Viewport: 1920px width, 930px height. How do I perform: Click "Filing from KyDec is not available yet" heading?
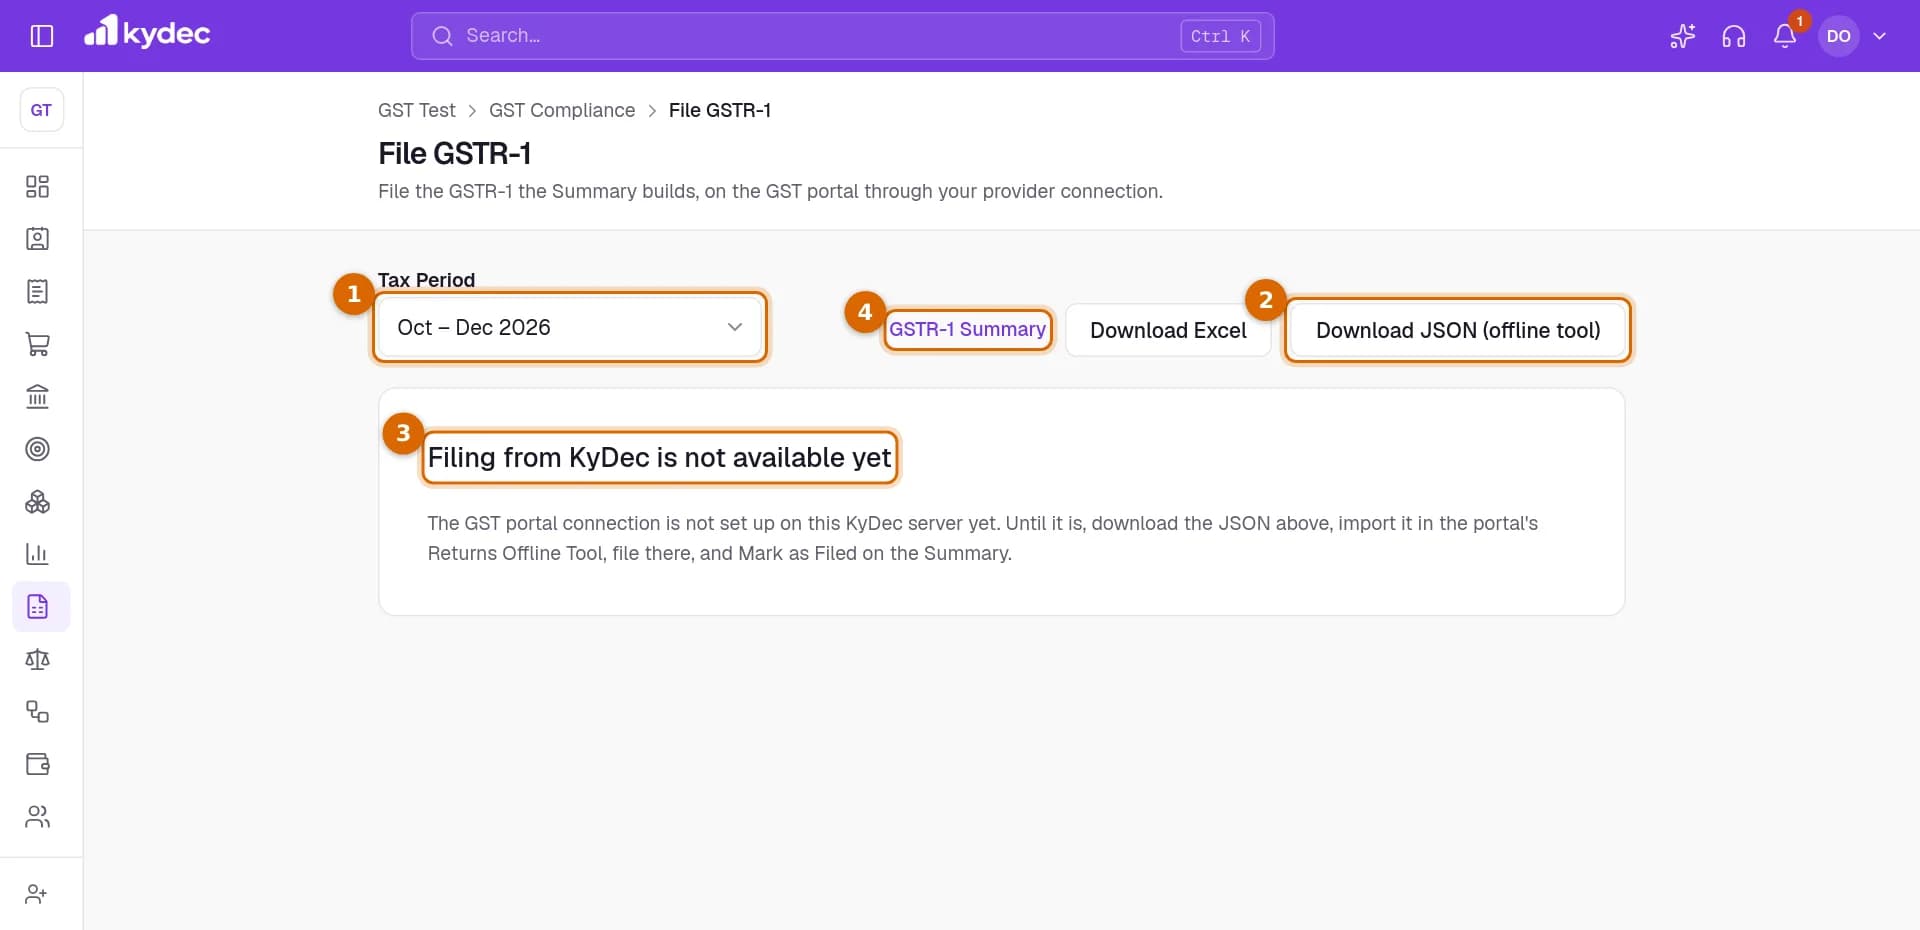point(659,457)
